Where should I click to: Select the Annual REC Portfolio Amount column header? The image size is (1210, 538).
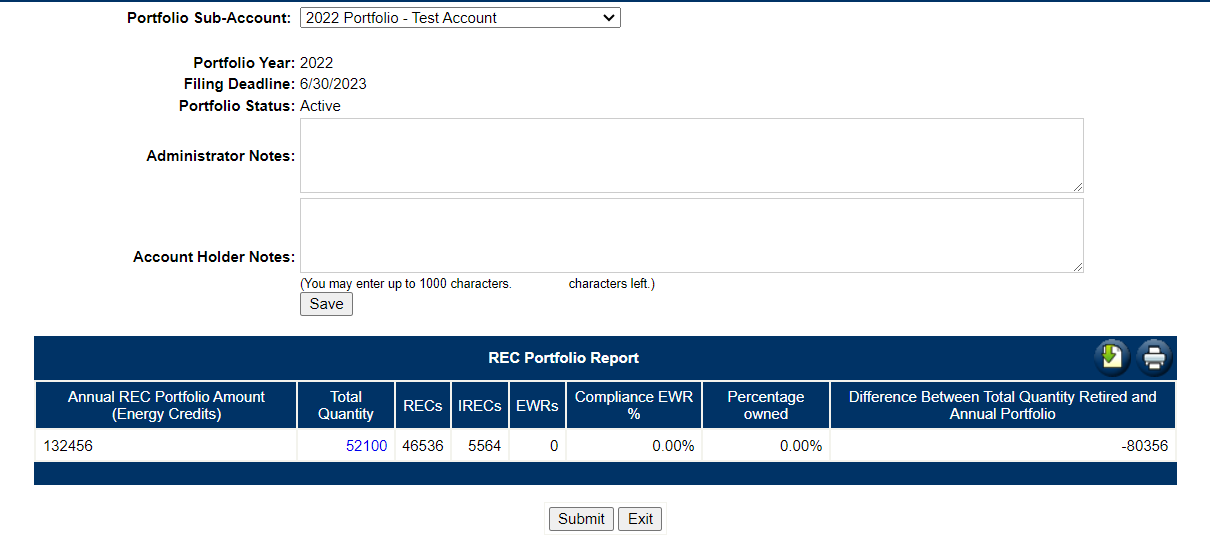[x=166, y=405]
